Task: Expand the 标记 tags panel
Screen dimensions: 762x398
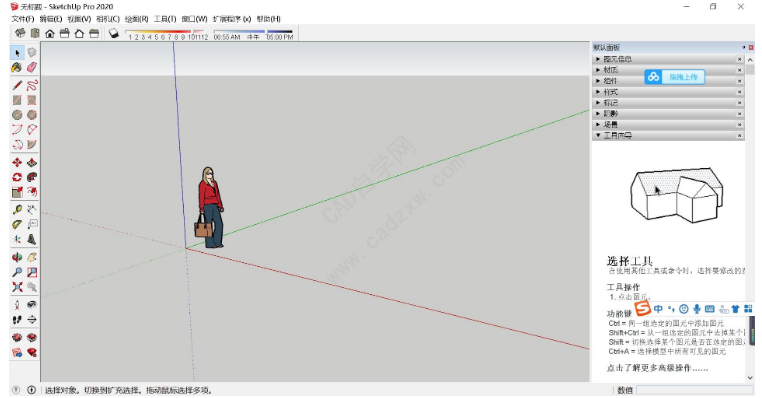Action: click(668, 103)
